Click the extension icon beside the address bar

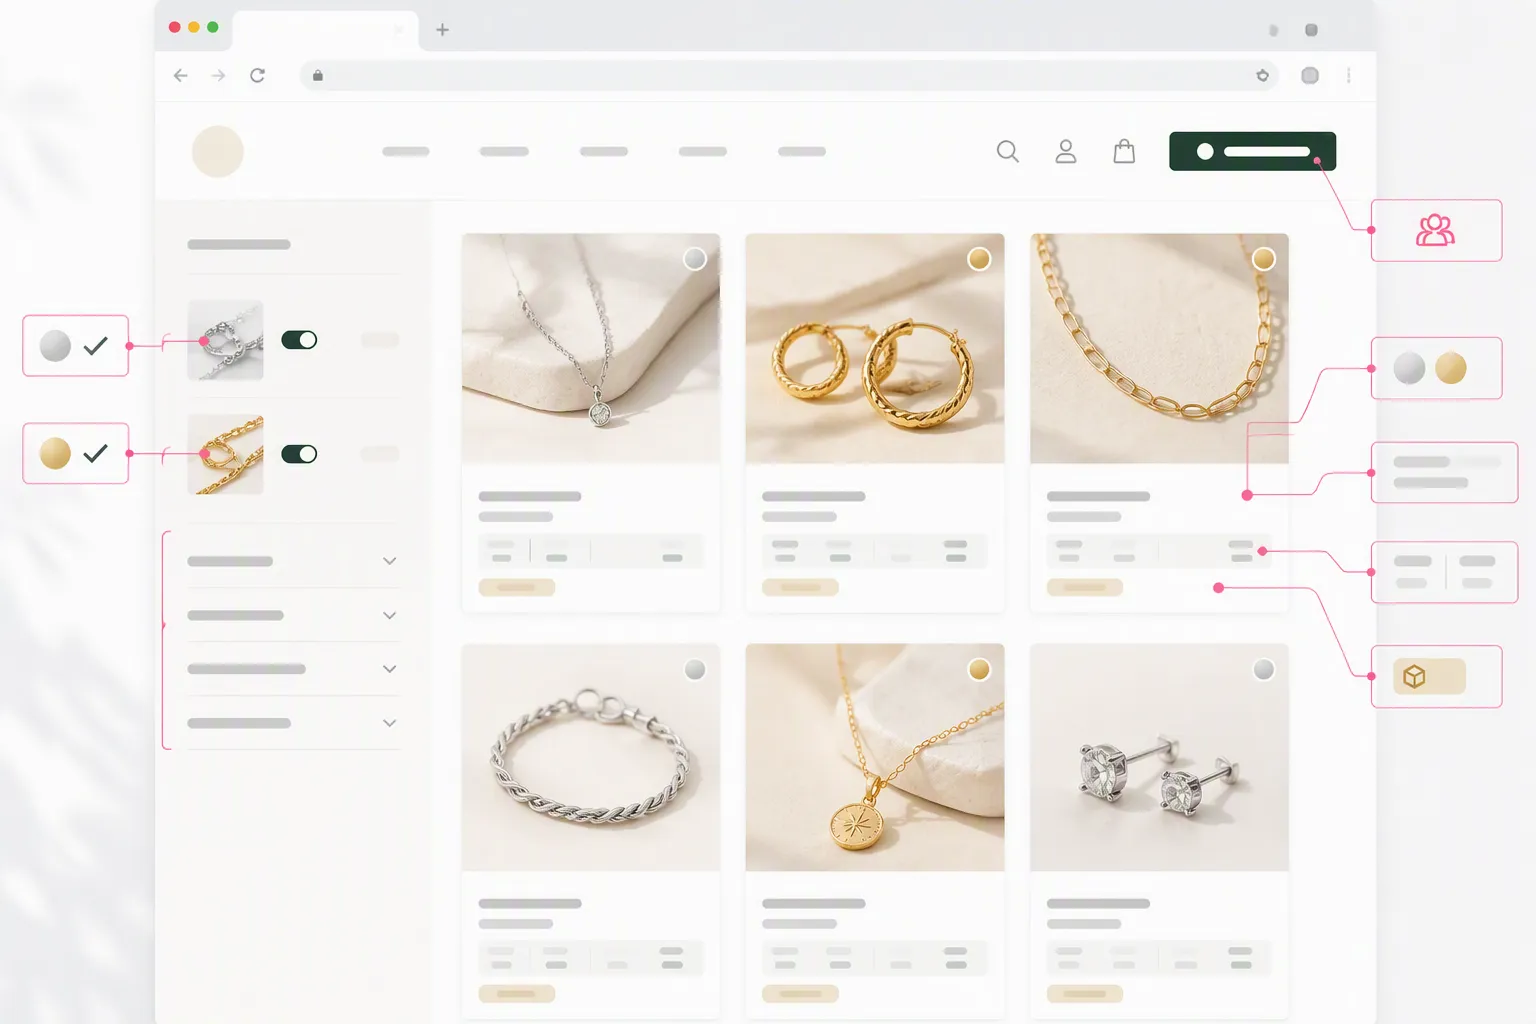tap(1310, 75)
